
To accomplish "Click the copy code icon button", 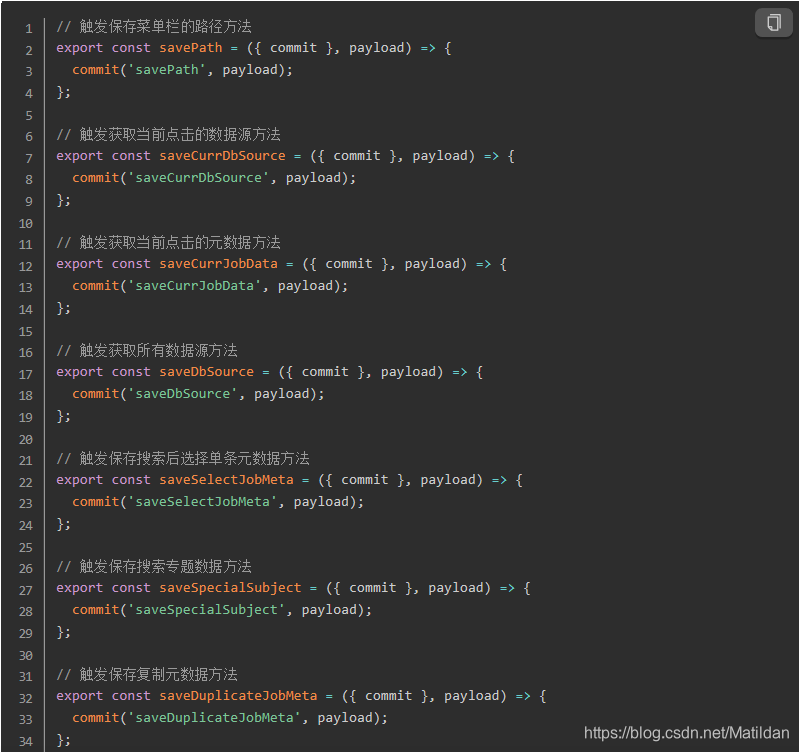I will click(773, 22).
